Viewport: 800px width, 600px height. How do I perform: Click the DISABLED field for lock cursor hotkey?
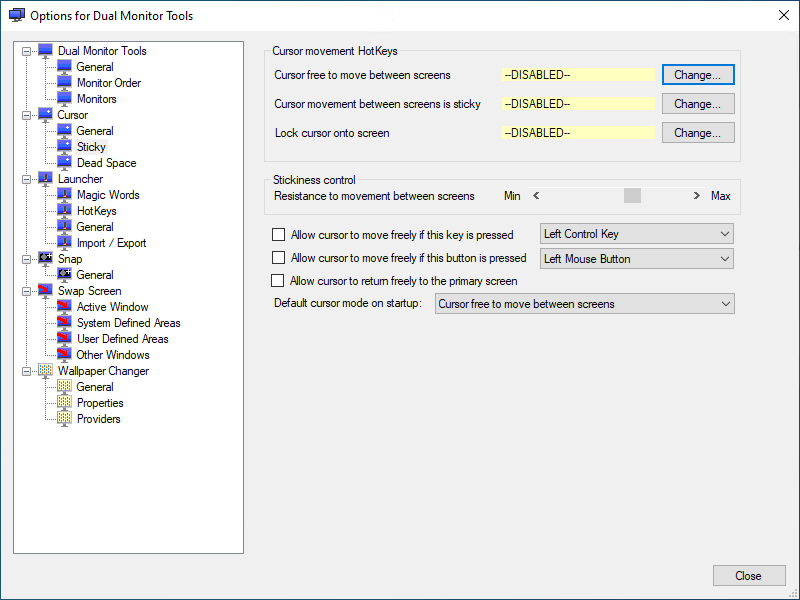pyautogui.click(x=578, y=133)
